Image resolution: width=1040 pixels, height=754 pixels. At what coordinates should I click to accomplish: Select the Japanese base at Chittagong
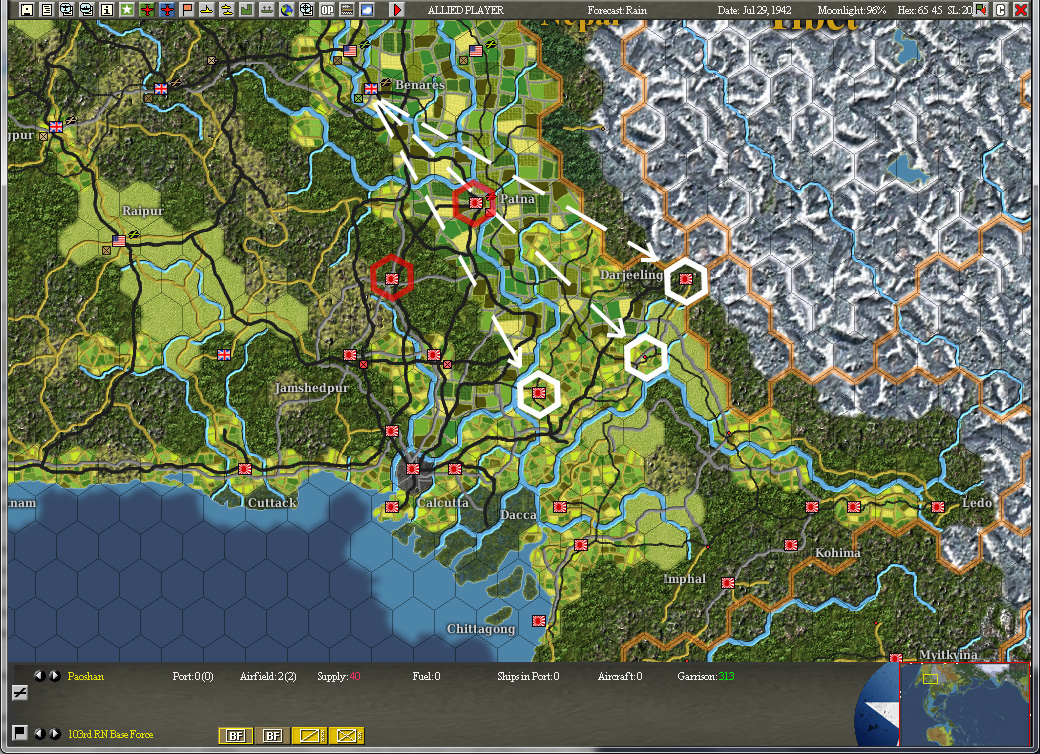tap(539, 621)
